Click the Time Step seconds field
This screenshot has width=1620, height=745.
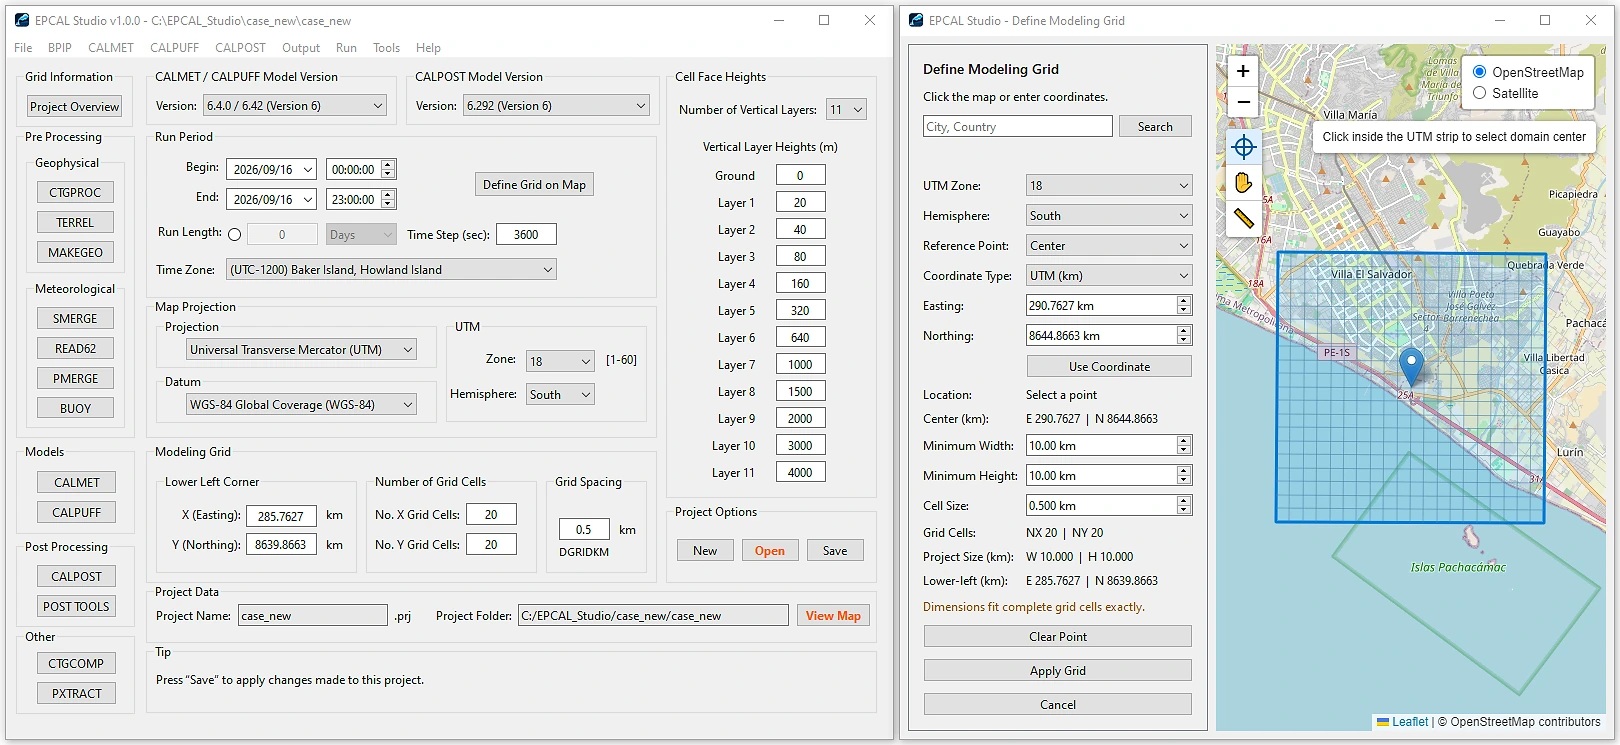(527, 235)
